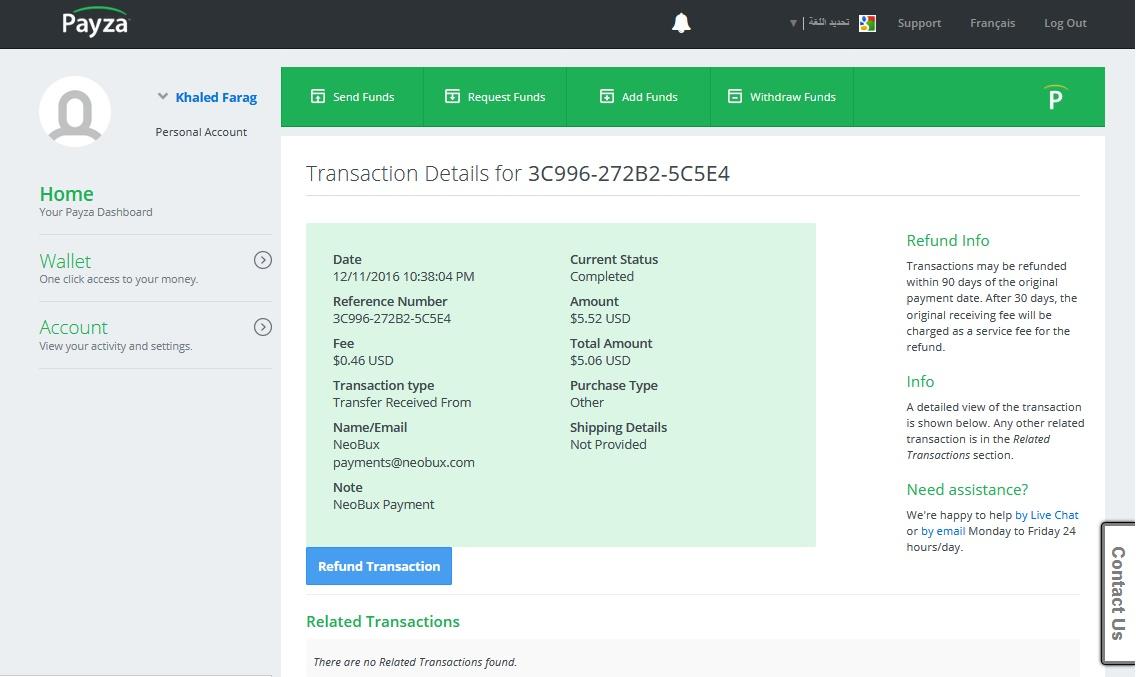Click the $5.06 USD total amount
This screenshot has height=677, width=1136.
pyautogui.click(x=600, y=360)
